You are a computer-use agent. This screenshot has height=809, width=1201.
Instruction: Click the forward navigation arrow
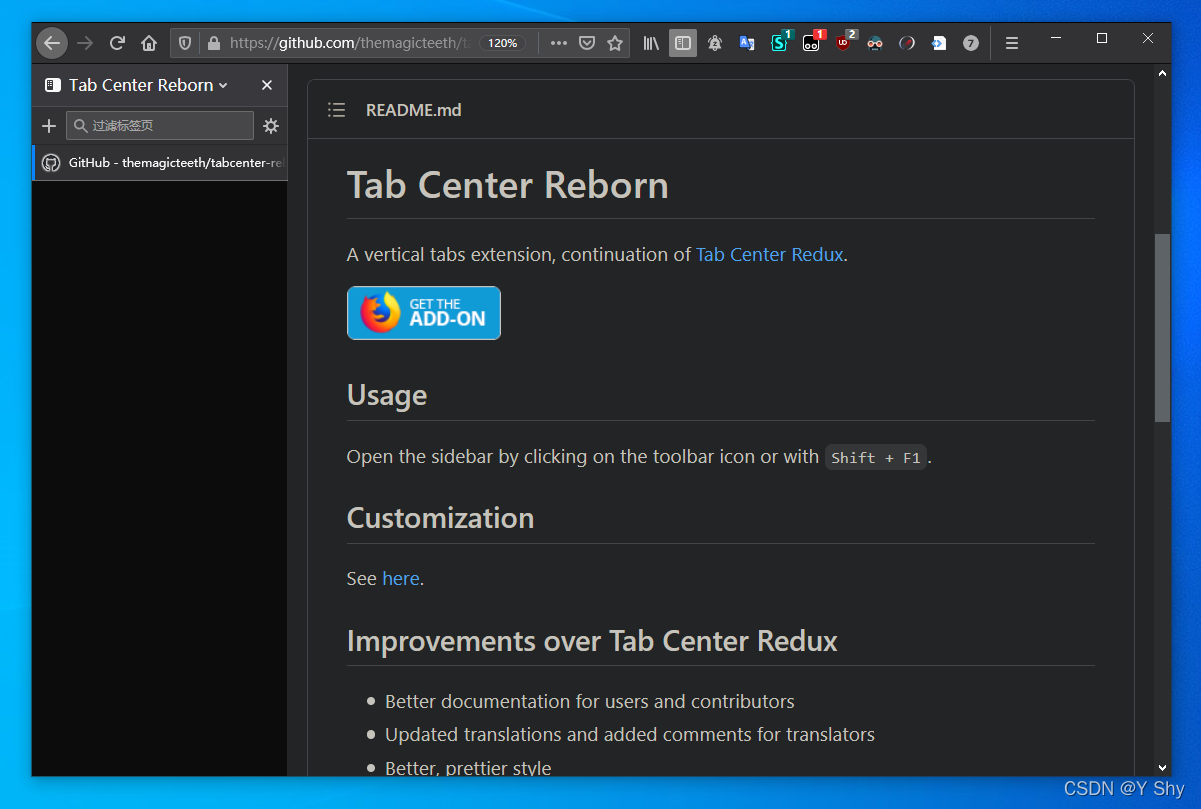(x=85, y=43)
